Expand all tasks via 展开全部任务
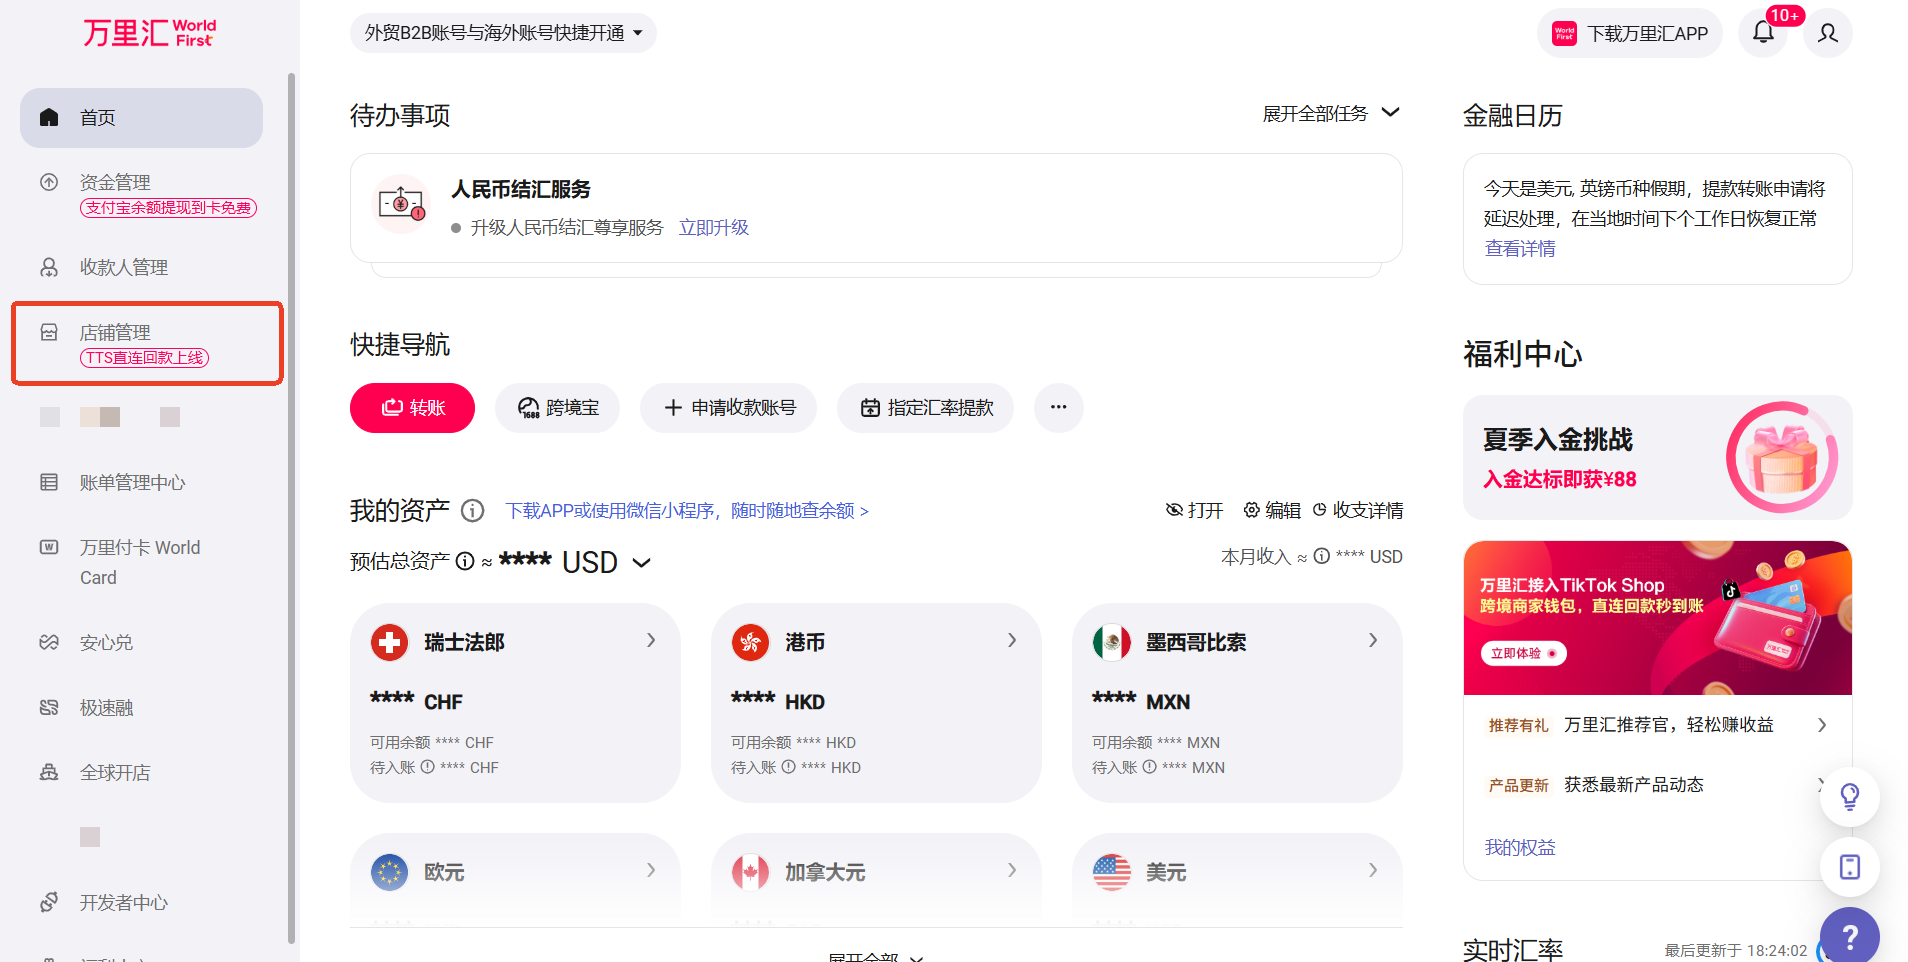1908x962 pixels. coord(1330,114)
